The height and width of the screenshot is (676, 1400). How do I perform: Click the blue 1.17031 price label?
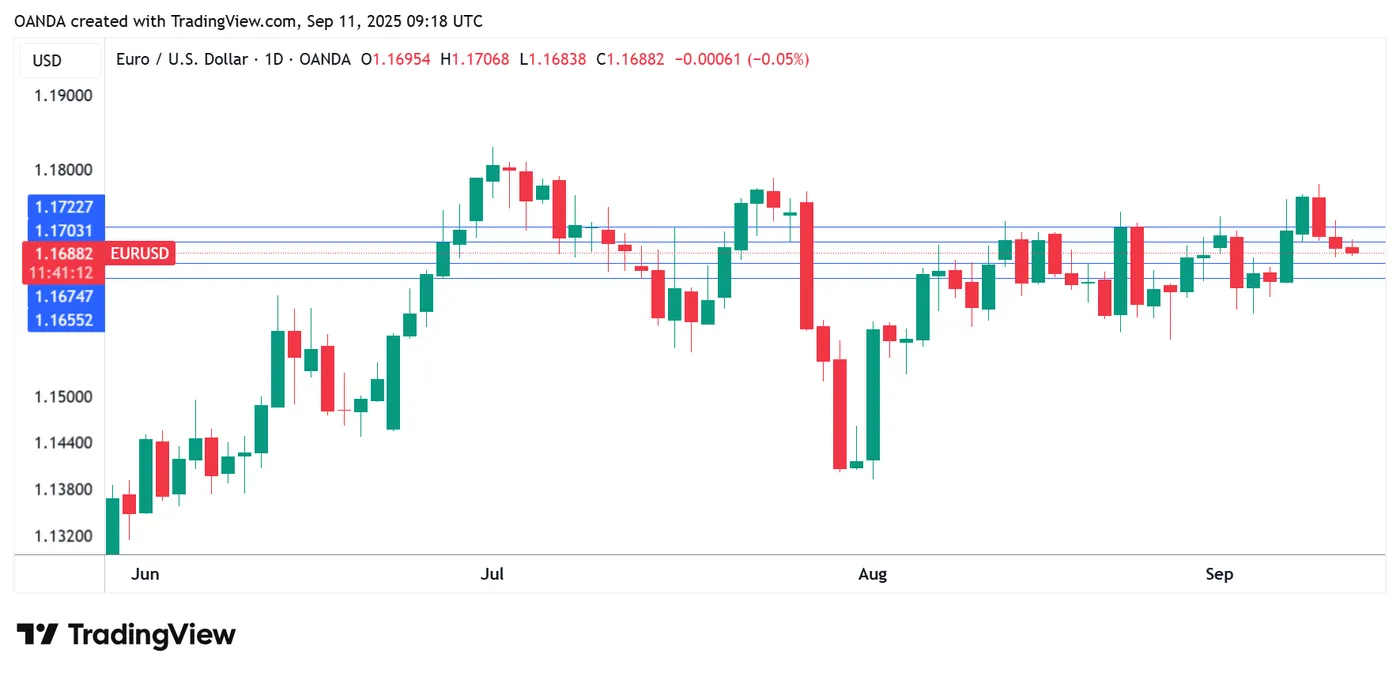coord(64,231)
